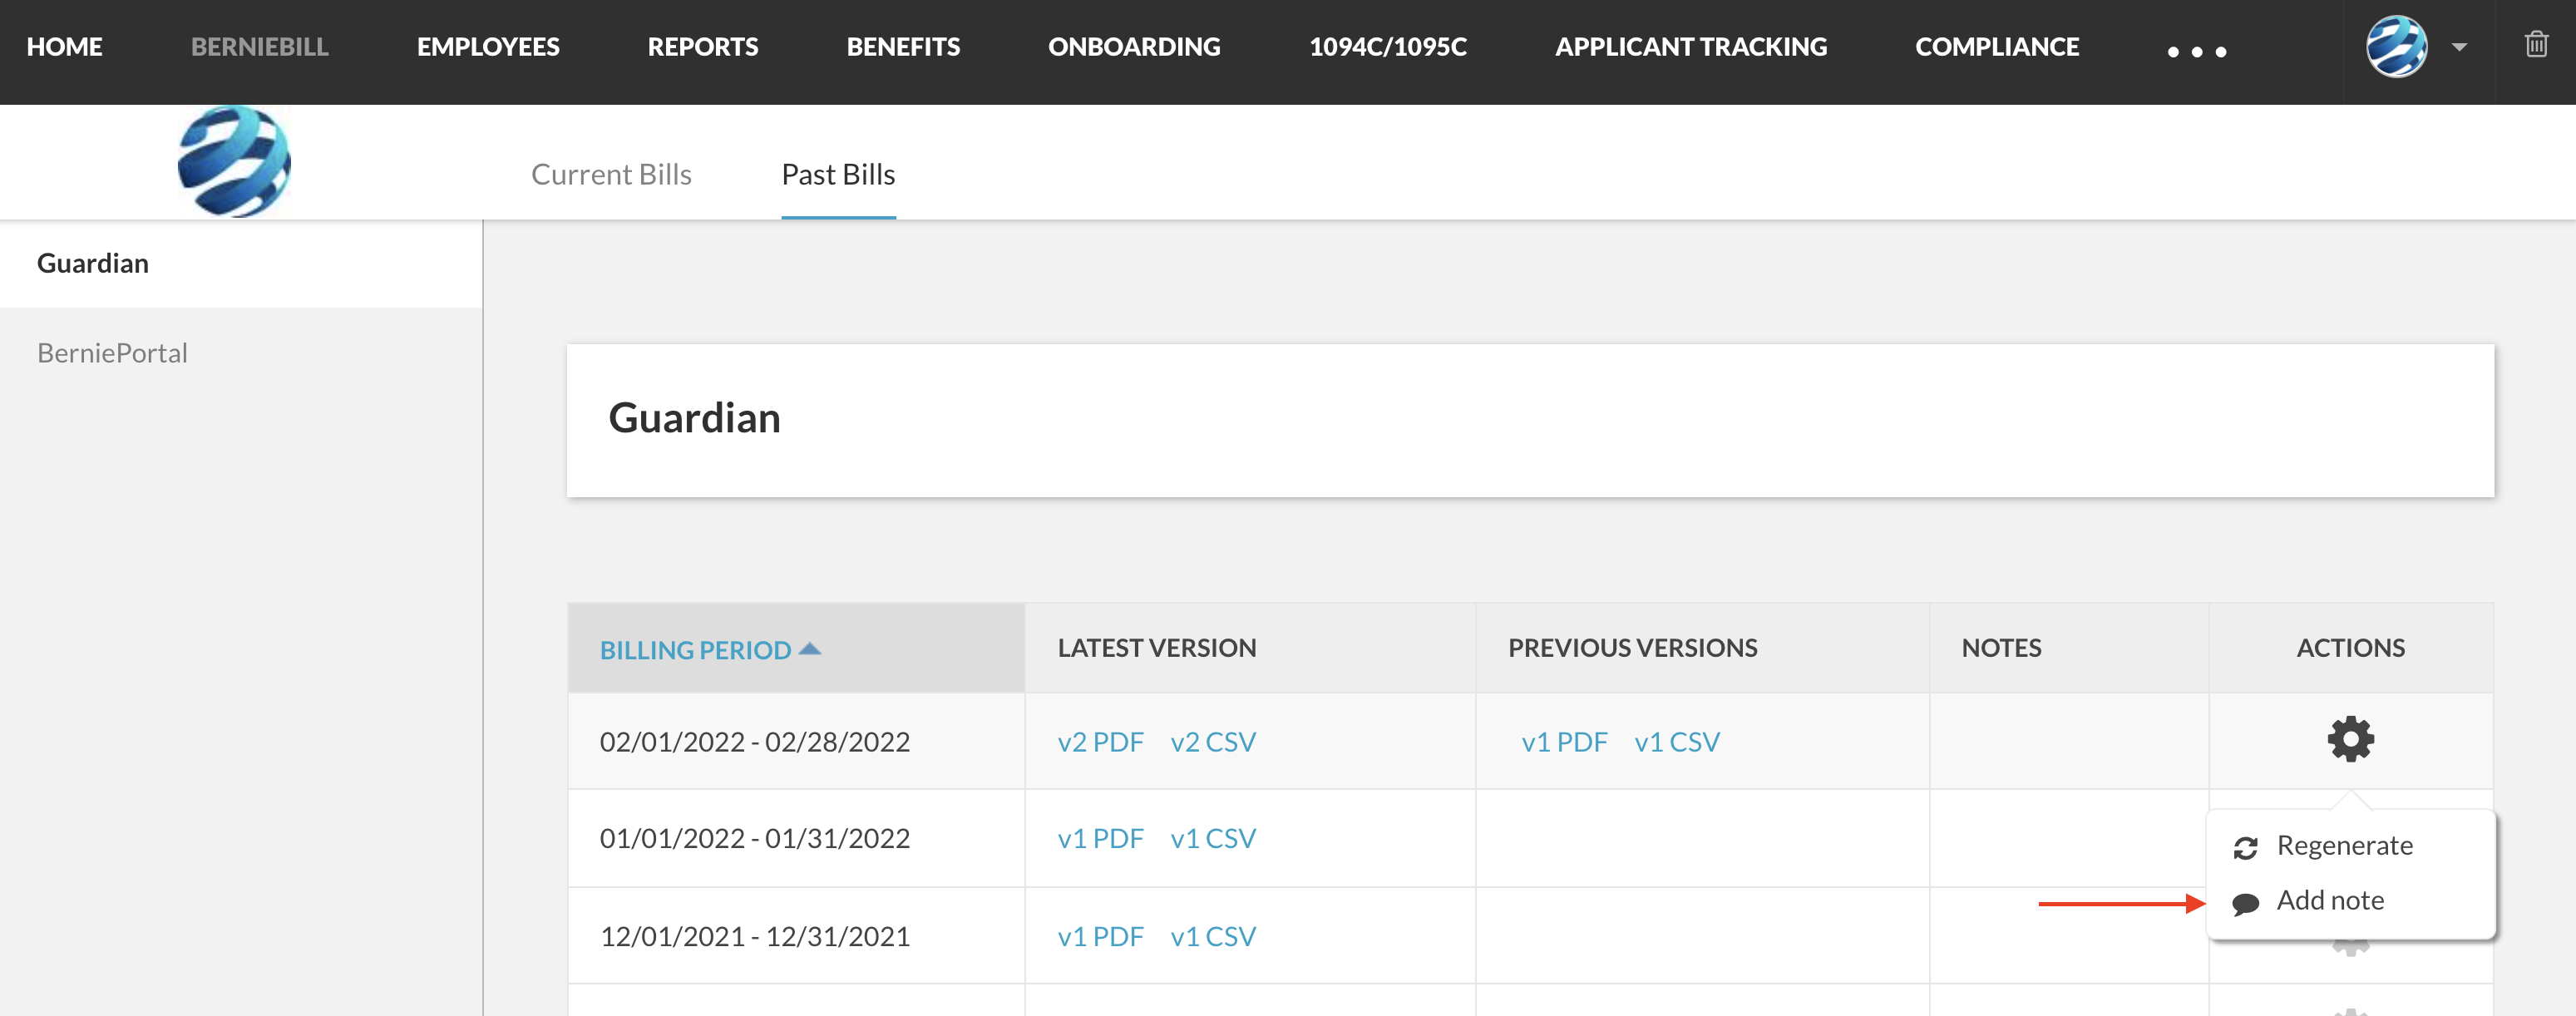Open ONBOARDING navigation item

1134,47
